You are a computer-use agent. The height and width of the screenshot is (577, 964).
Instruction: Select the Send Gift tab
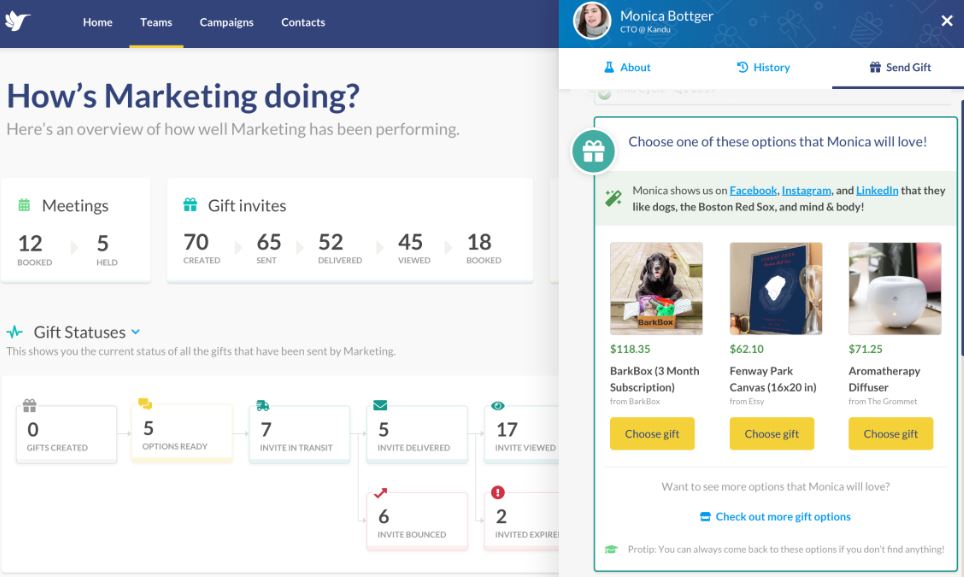point(899,68)
